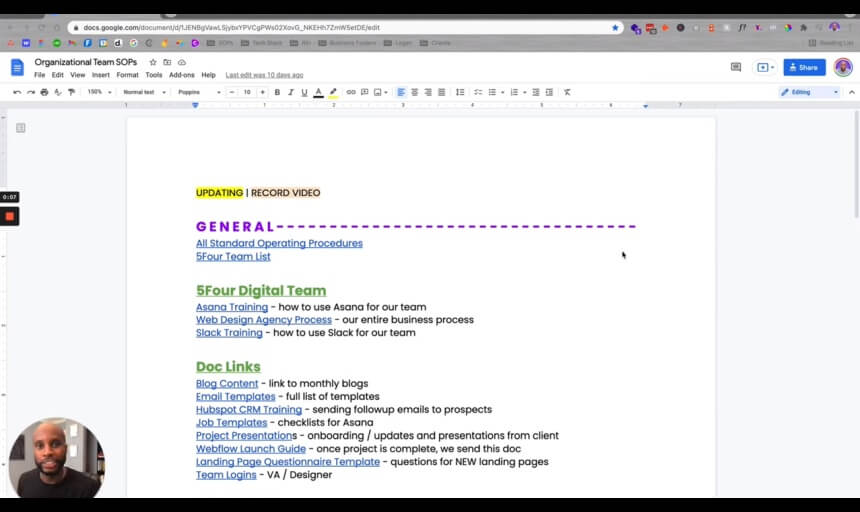Open Last edit was 10 days ago
Screen dimensions: 860x512
click(x=264, y=75)
